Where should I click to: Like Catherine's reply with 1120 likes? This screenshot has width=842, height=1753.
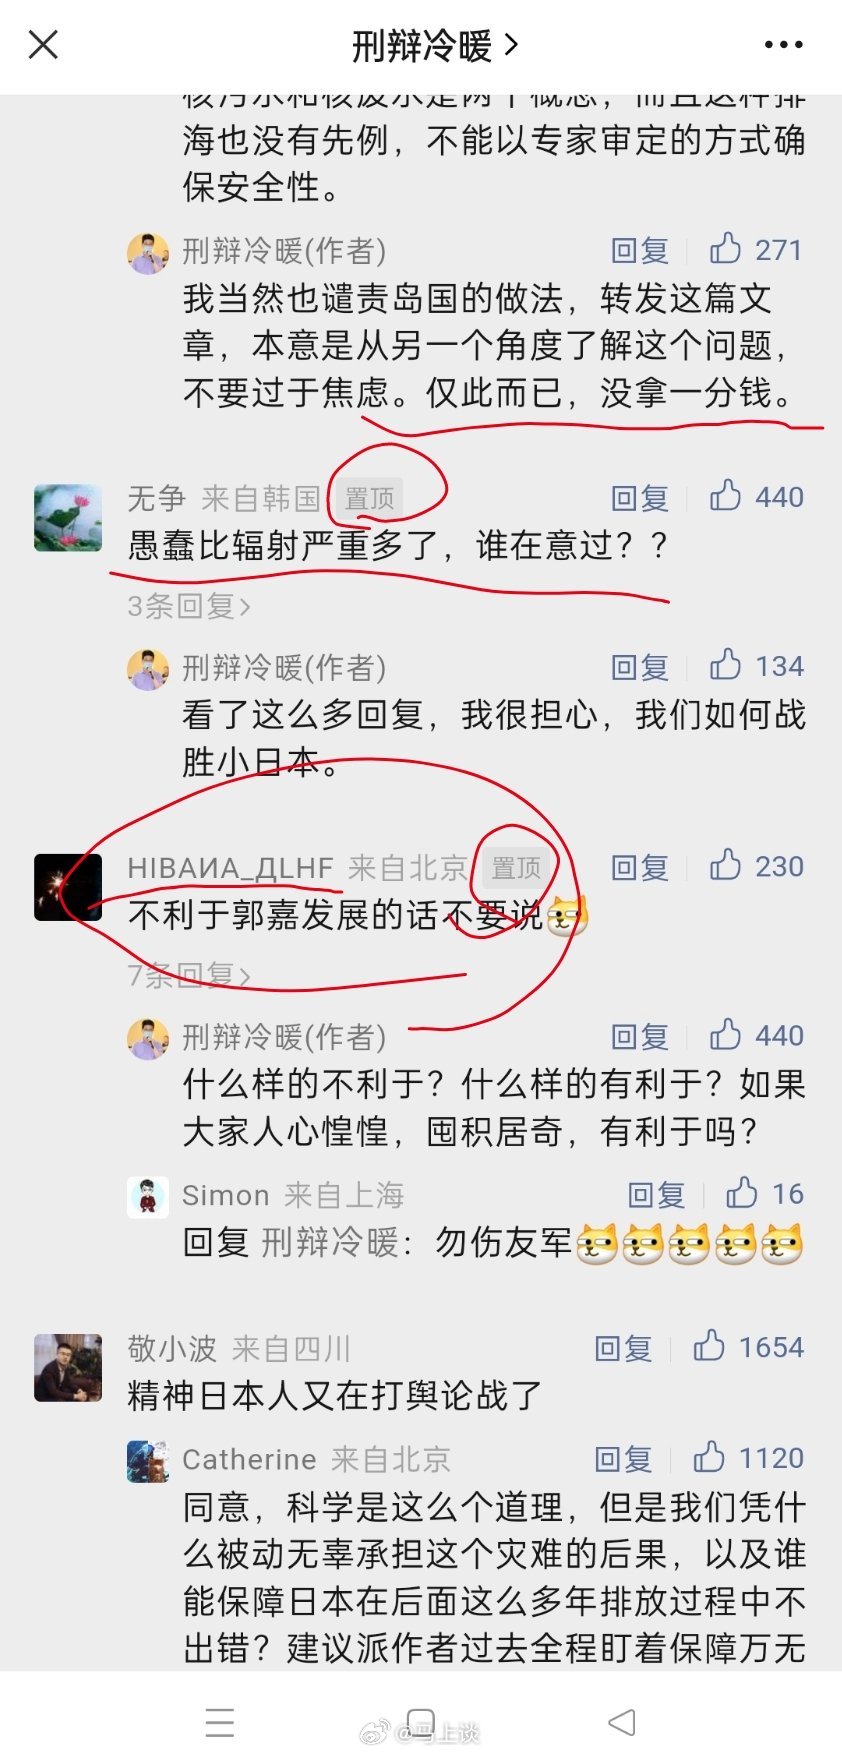click(748, 1458)
